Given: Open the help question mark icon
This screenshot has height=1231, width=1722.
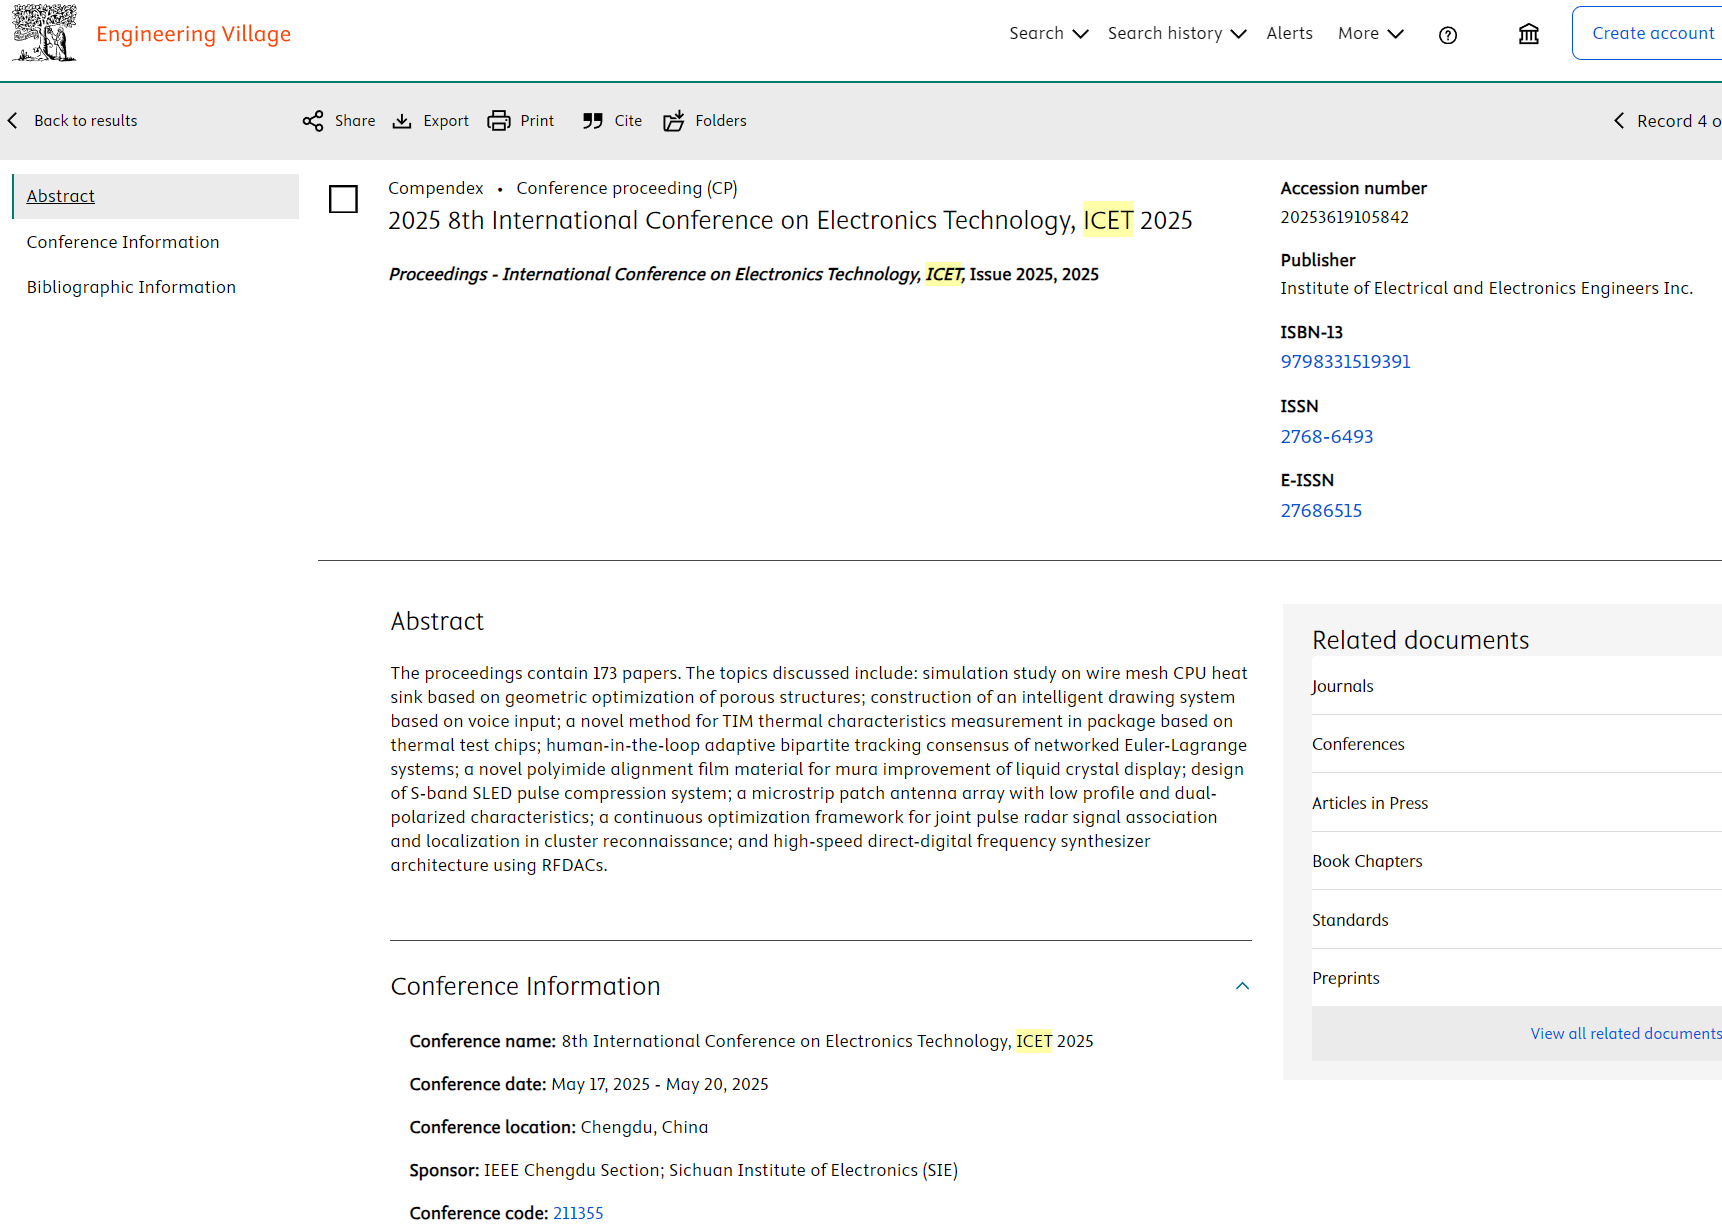Looking at the screenshot, I should pos(1447,35).
